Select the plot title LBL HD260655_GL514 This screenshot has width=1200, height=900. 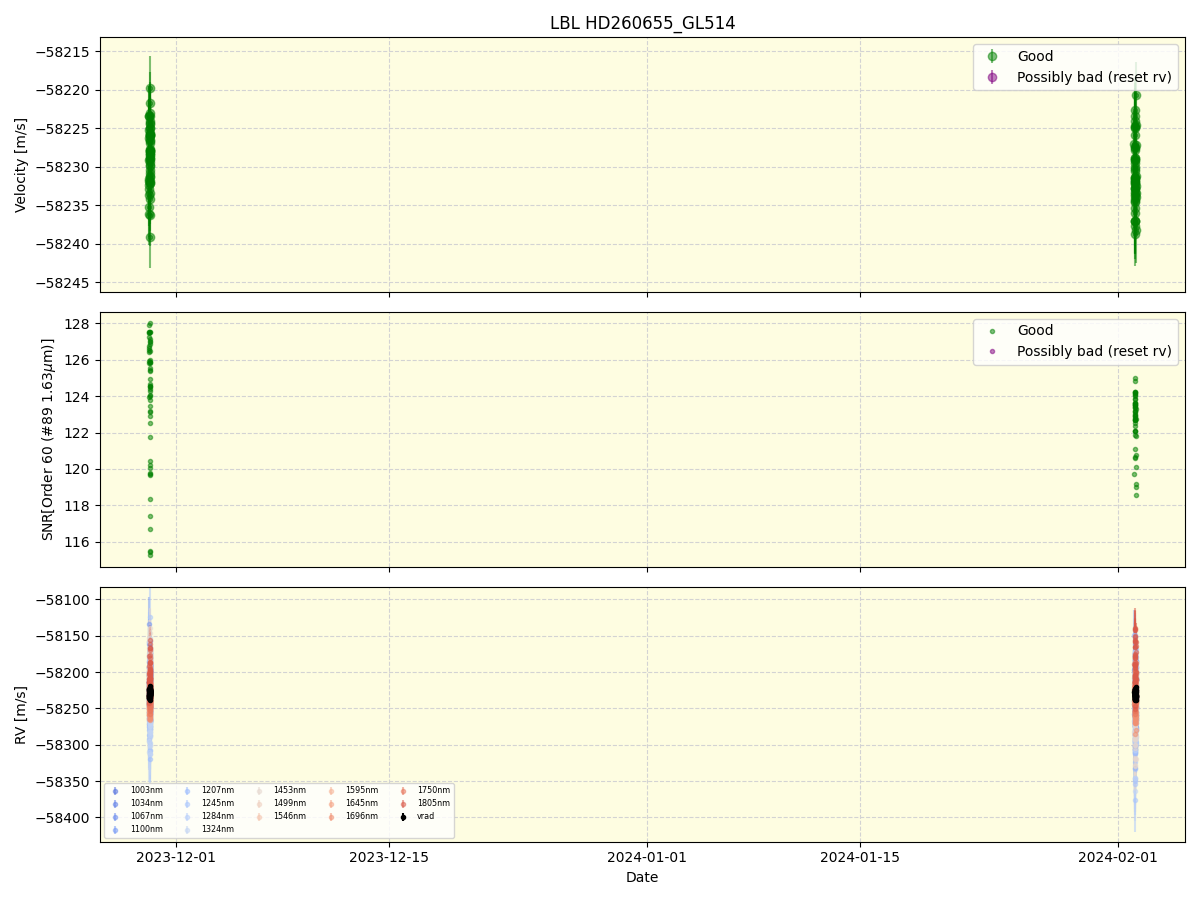642,23
